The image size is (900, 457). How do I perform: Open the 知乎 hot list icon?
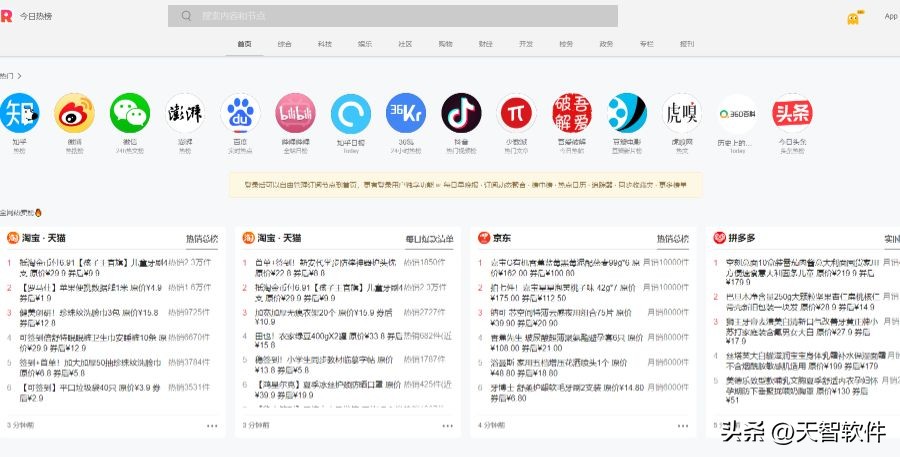(20, 113)
